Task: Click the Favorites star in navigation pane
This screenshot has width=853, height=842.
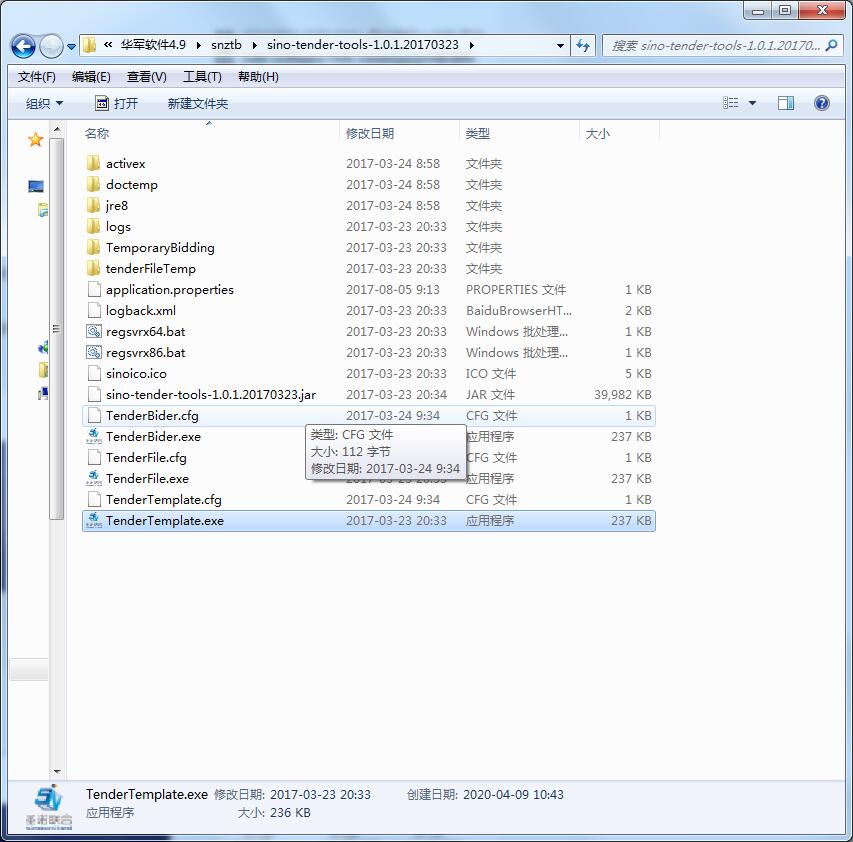Action: [x=35, y=140]
